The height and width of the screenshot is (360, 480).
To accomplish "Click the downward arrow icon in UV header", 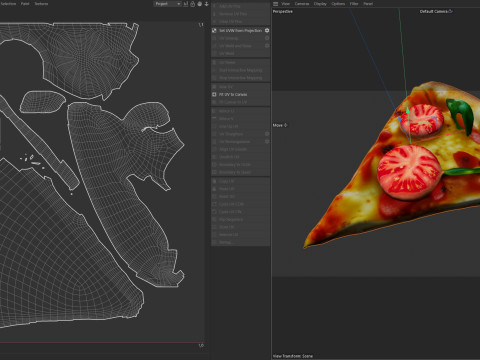I will pos(206,4).
